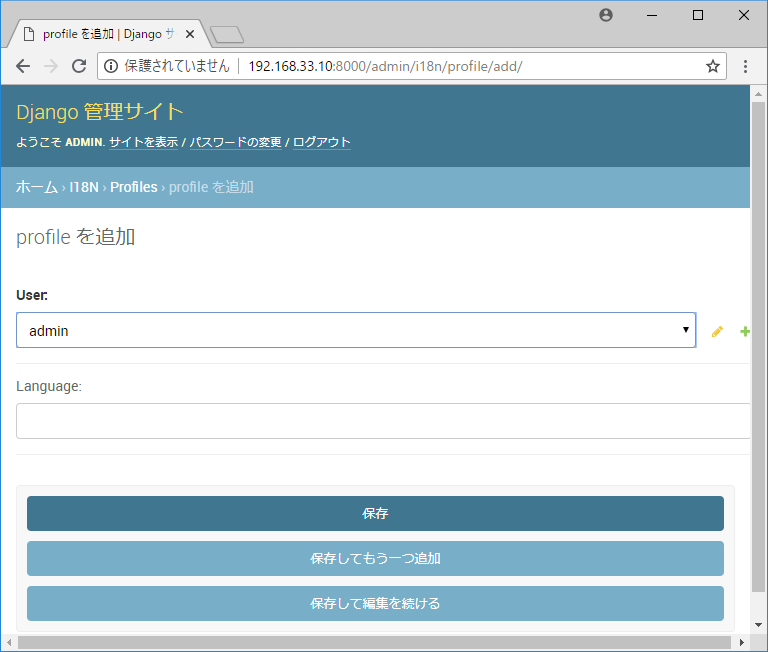Open Chrome three-dot menu
Image resolution: width=768 pixels, height=652 pixels.
click(745, 66)
